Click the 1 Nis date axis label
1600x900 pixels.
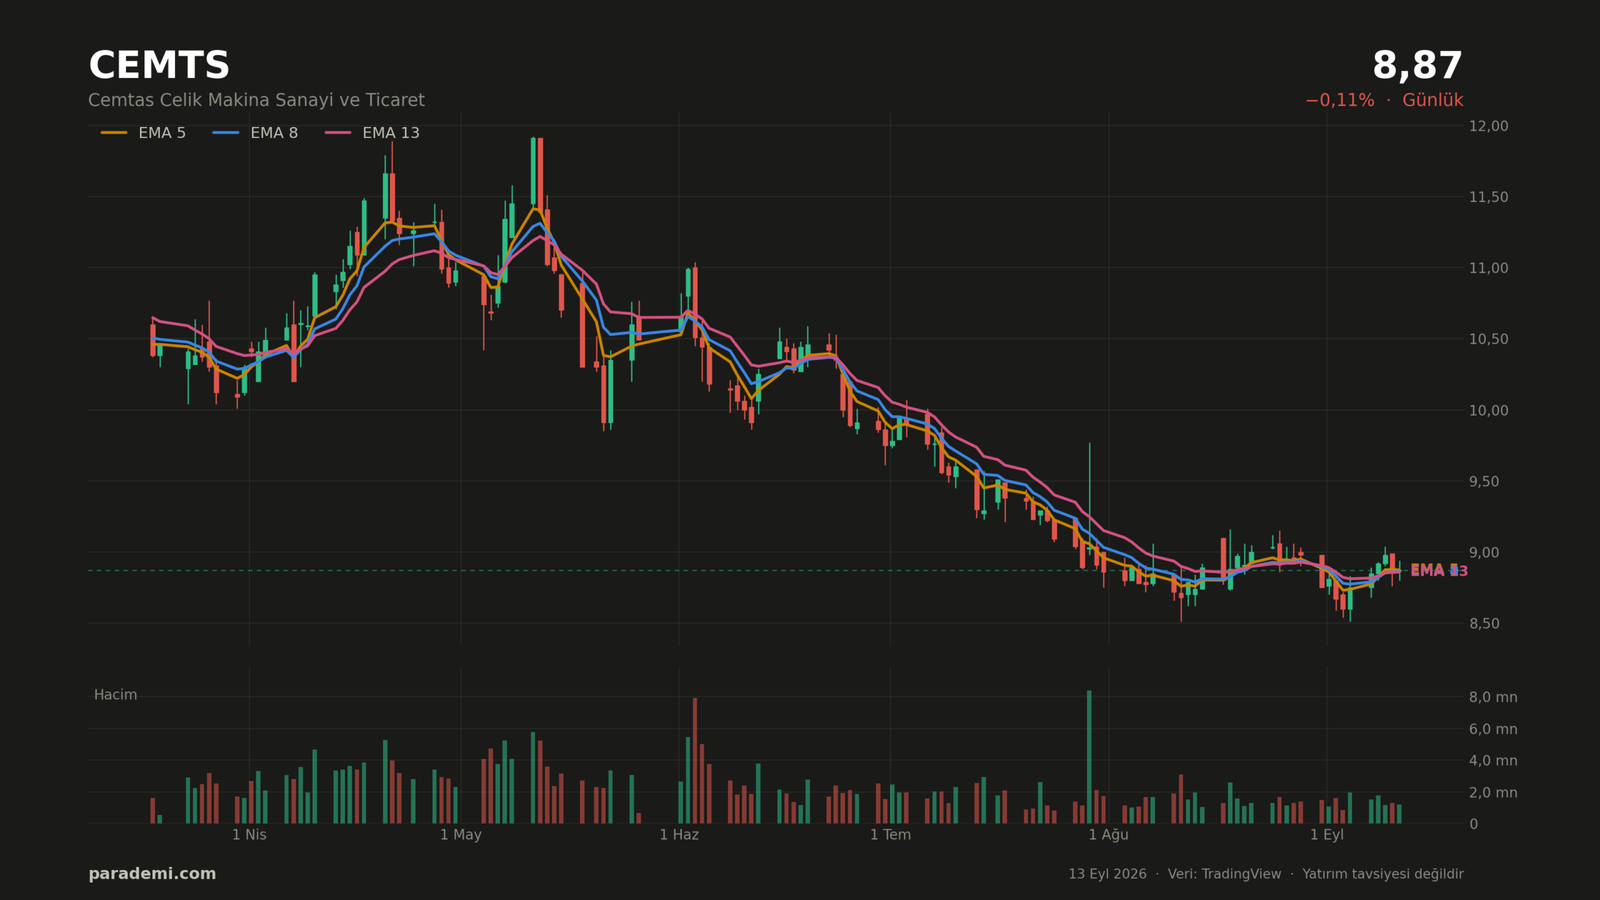click(x=249, y=835)
